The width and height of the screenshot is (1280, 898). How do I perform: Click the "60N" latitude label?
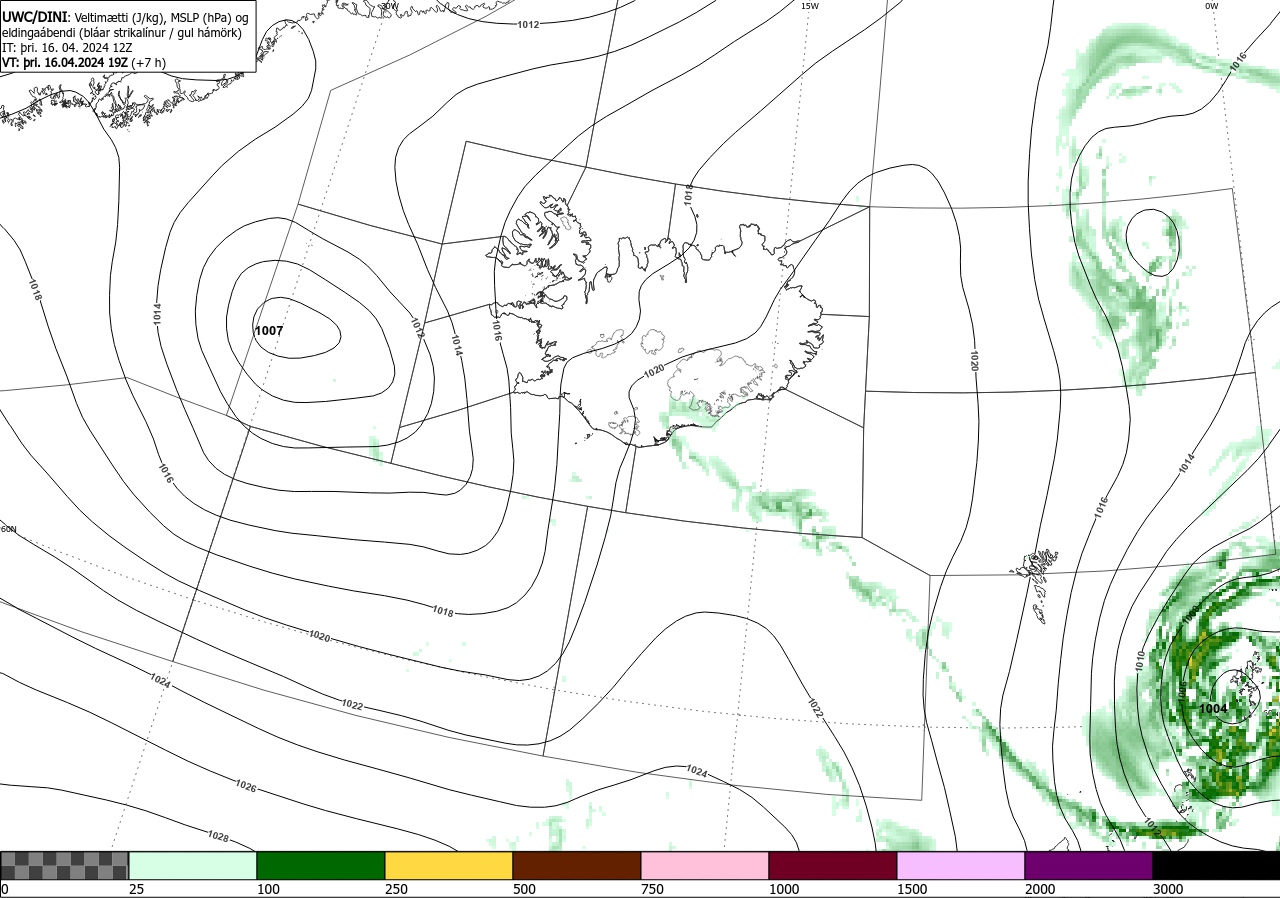[9, 529]
